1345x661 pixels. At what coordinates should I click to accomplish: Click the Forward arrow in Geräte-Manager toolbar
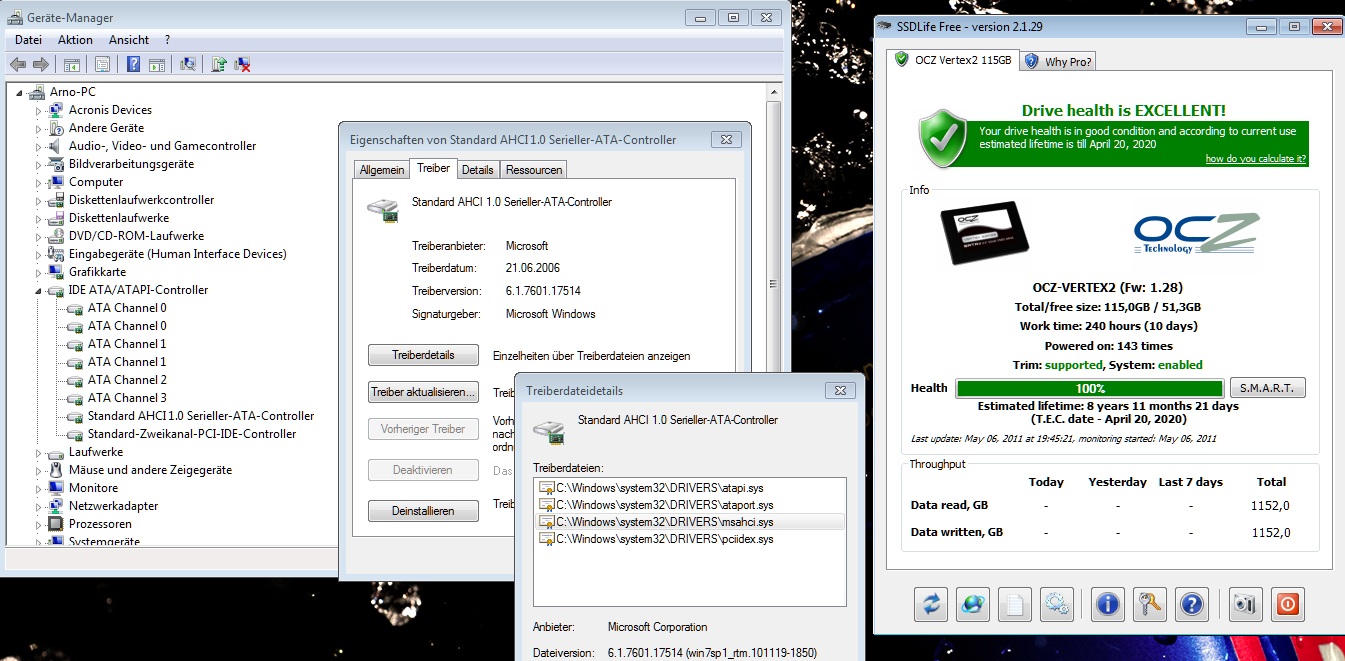(x=41, y=65)
